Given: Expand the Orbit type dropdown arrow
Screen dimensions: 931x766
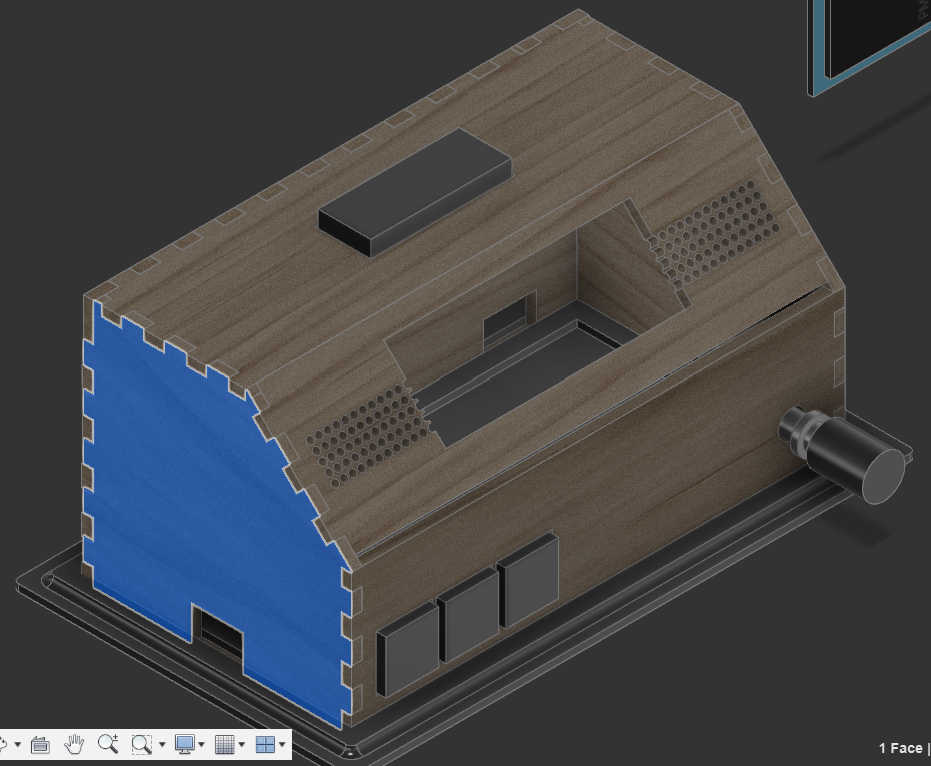Looking at the screenshot, I should 17,745.
